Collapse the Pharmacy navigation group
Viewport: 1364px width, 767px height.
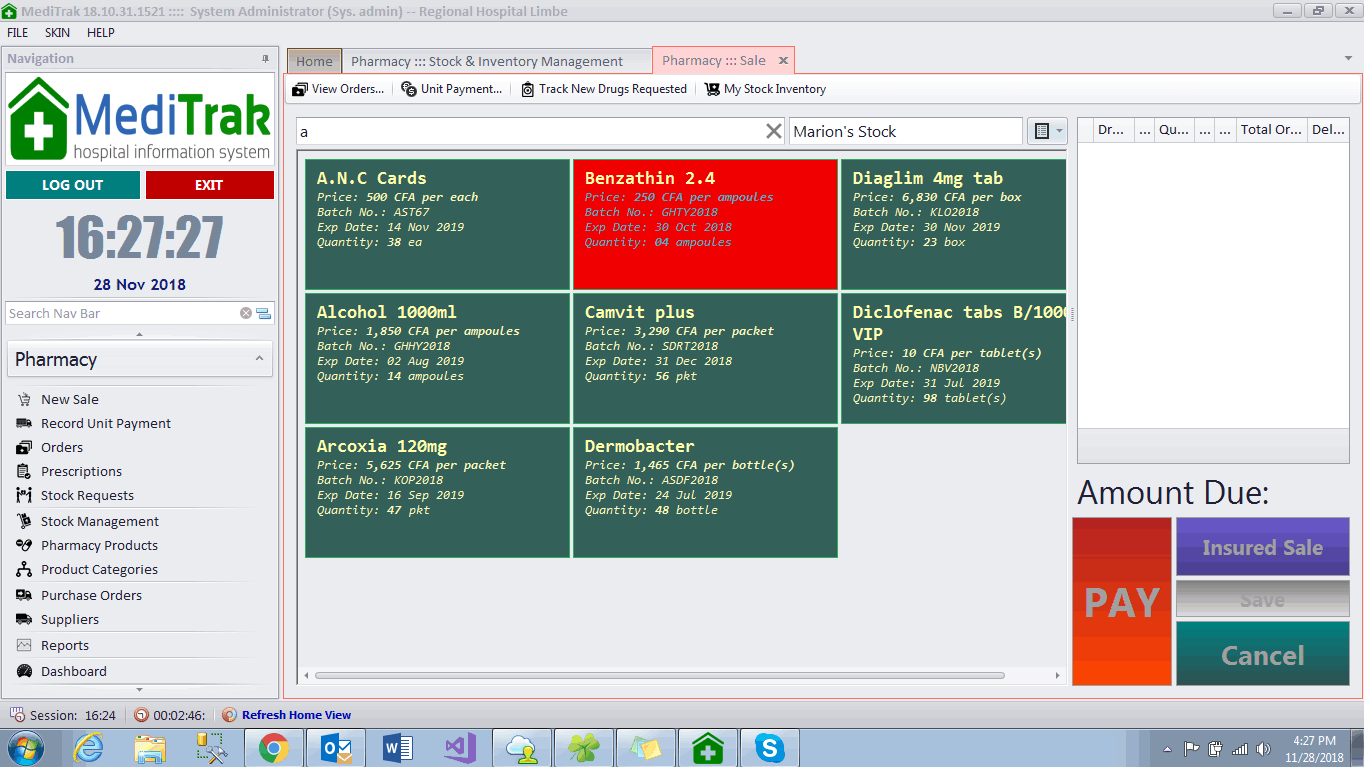coord(259,359)
